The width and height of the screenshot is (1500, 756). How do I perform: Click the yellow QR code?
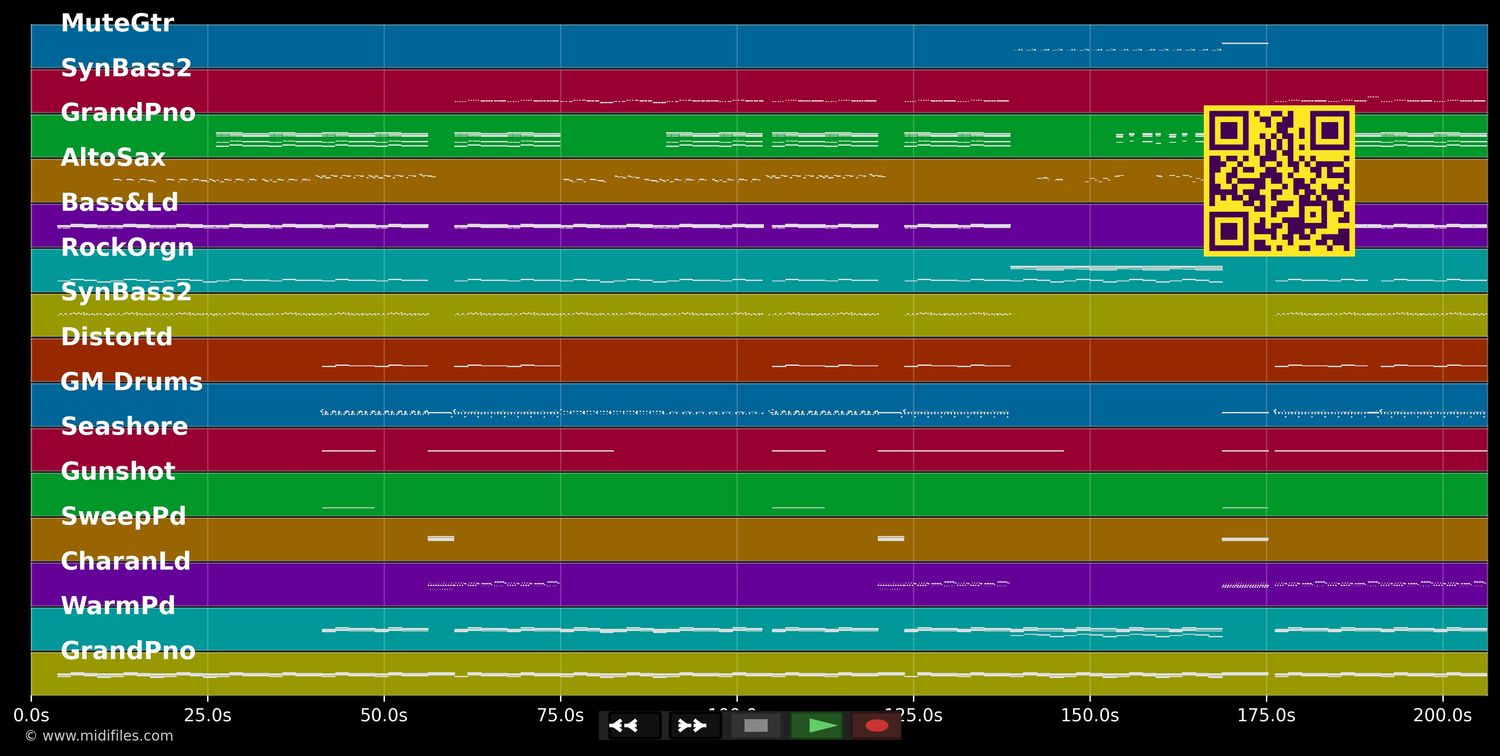[x=1280, y=181]
